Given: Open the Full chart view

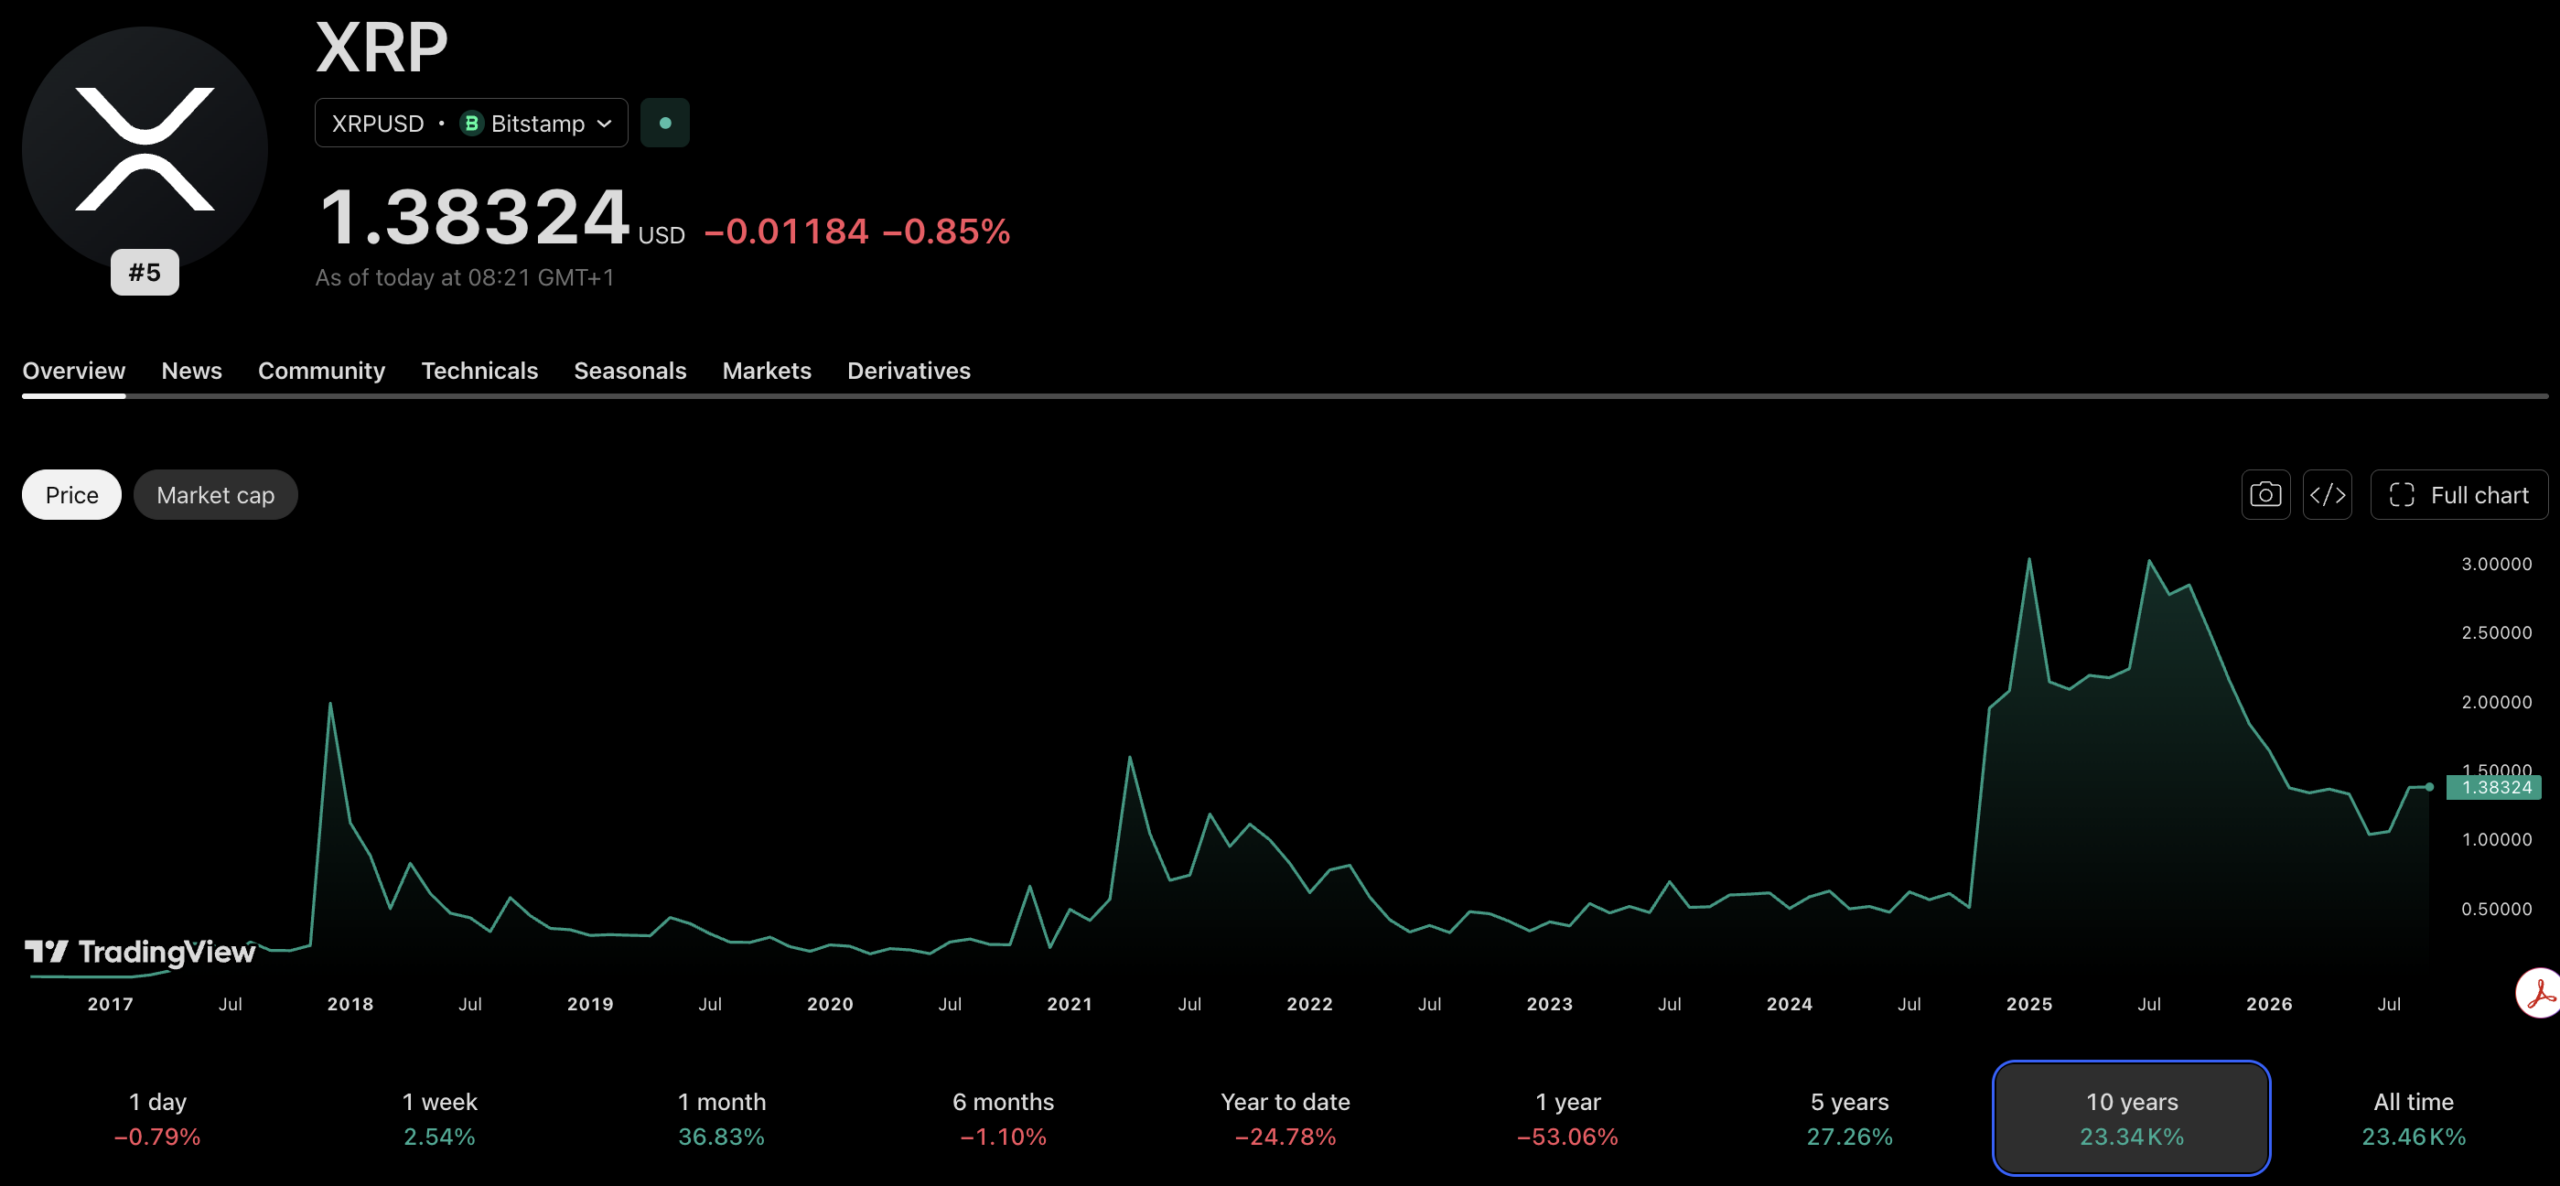Looking at the screenshot, I should [2459, 495].
